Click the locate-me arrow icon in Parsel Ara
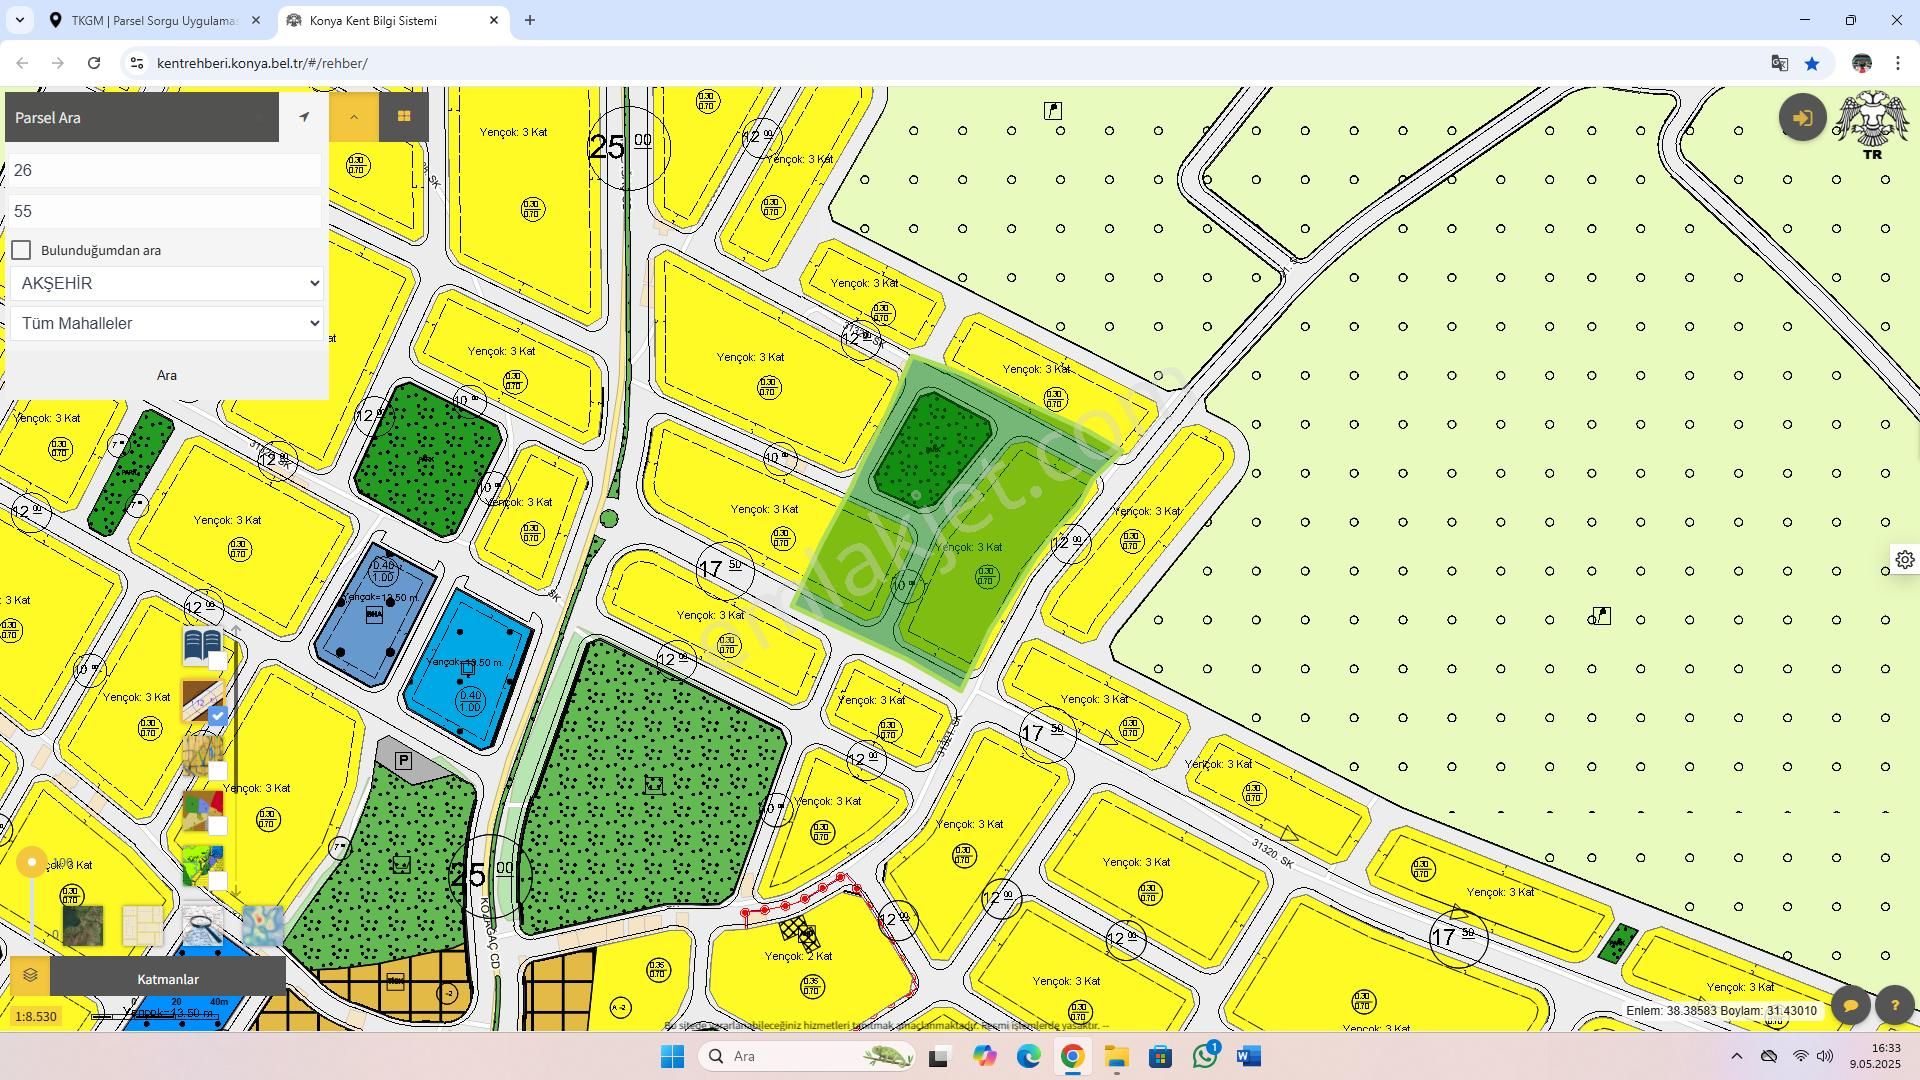Image resolution: width=1920 pixels, height=1080 pixels. coord(304,117)
